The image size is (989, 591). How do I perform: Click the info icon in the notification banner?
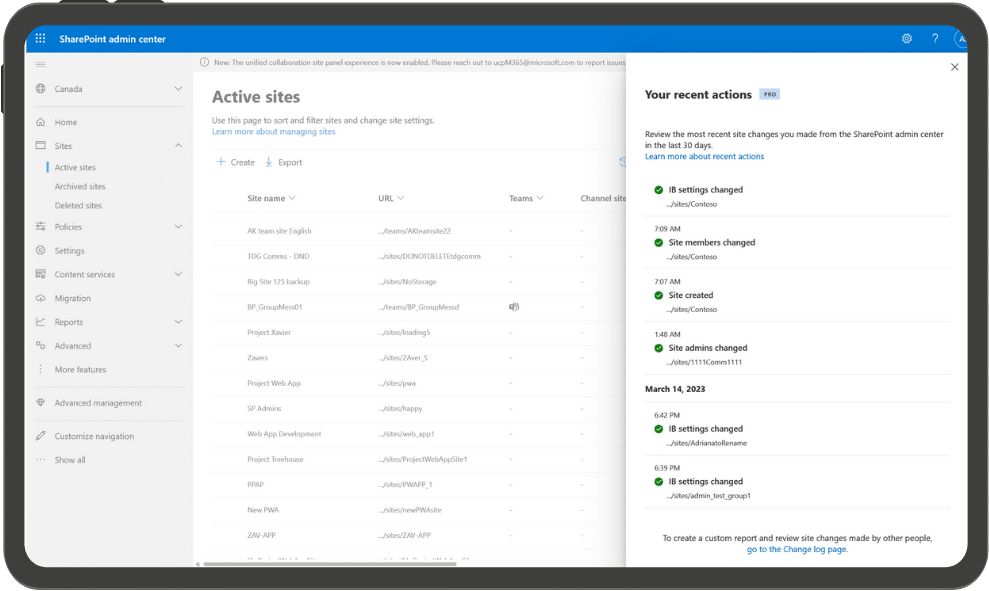click(x=204, y=62)
